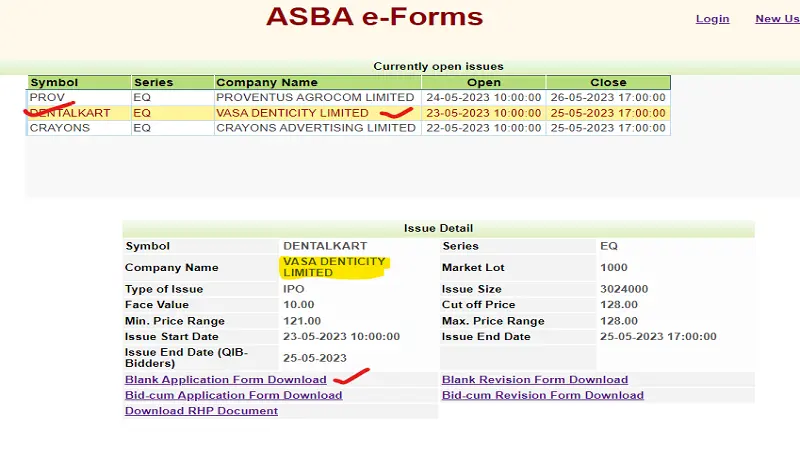Open Blank Revision Form Download link
Image resolution: width=800 pixels, height=450 pixels.
(535, 380)
